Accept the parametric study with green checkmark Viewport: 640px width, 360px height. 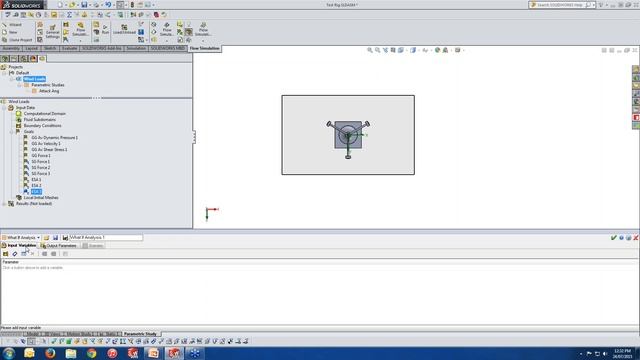click(x=613, y=238)
